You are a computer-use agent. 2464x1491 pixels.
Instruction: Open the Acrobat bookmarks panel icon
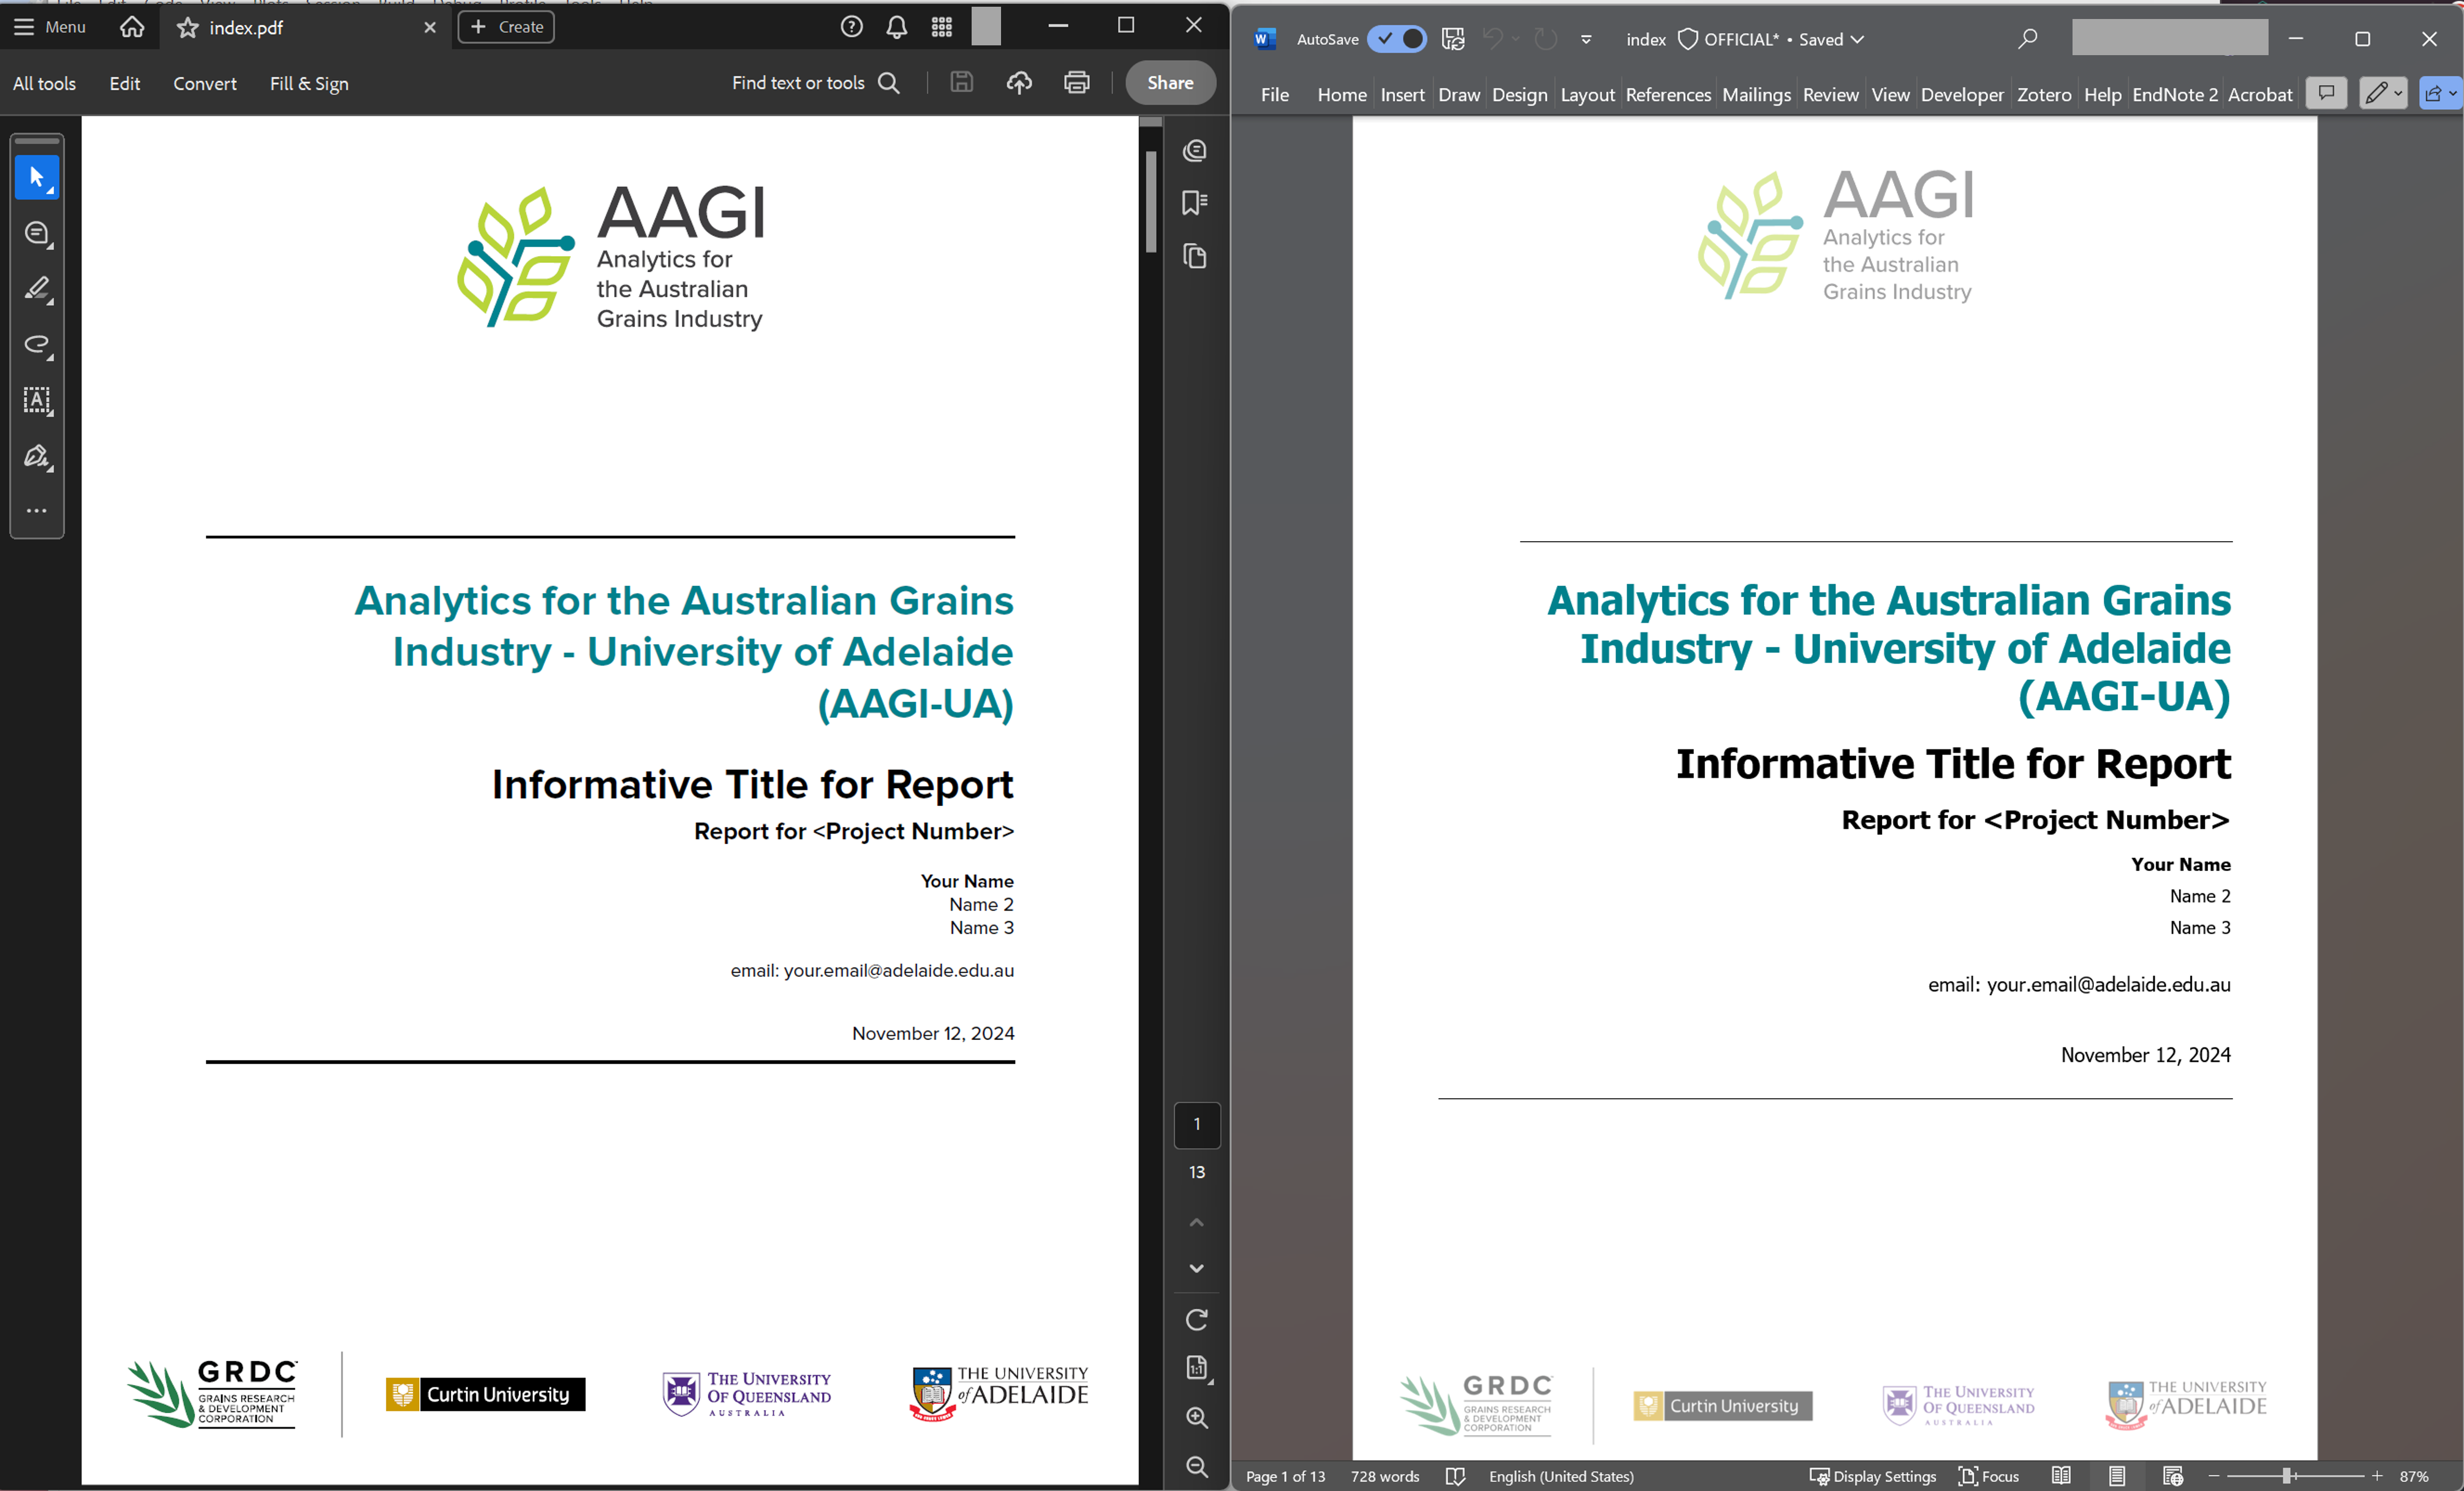pos(1194,203)
